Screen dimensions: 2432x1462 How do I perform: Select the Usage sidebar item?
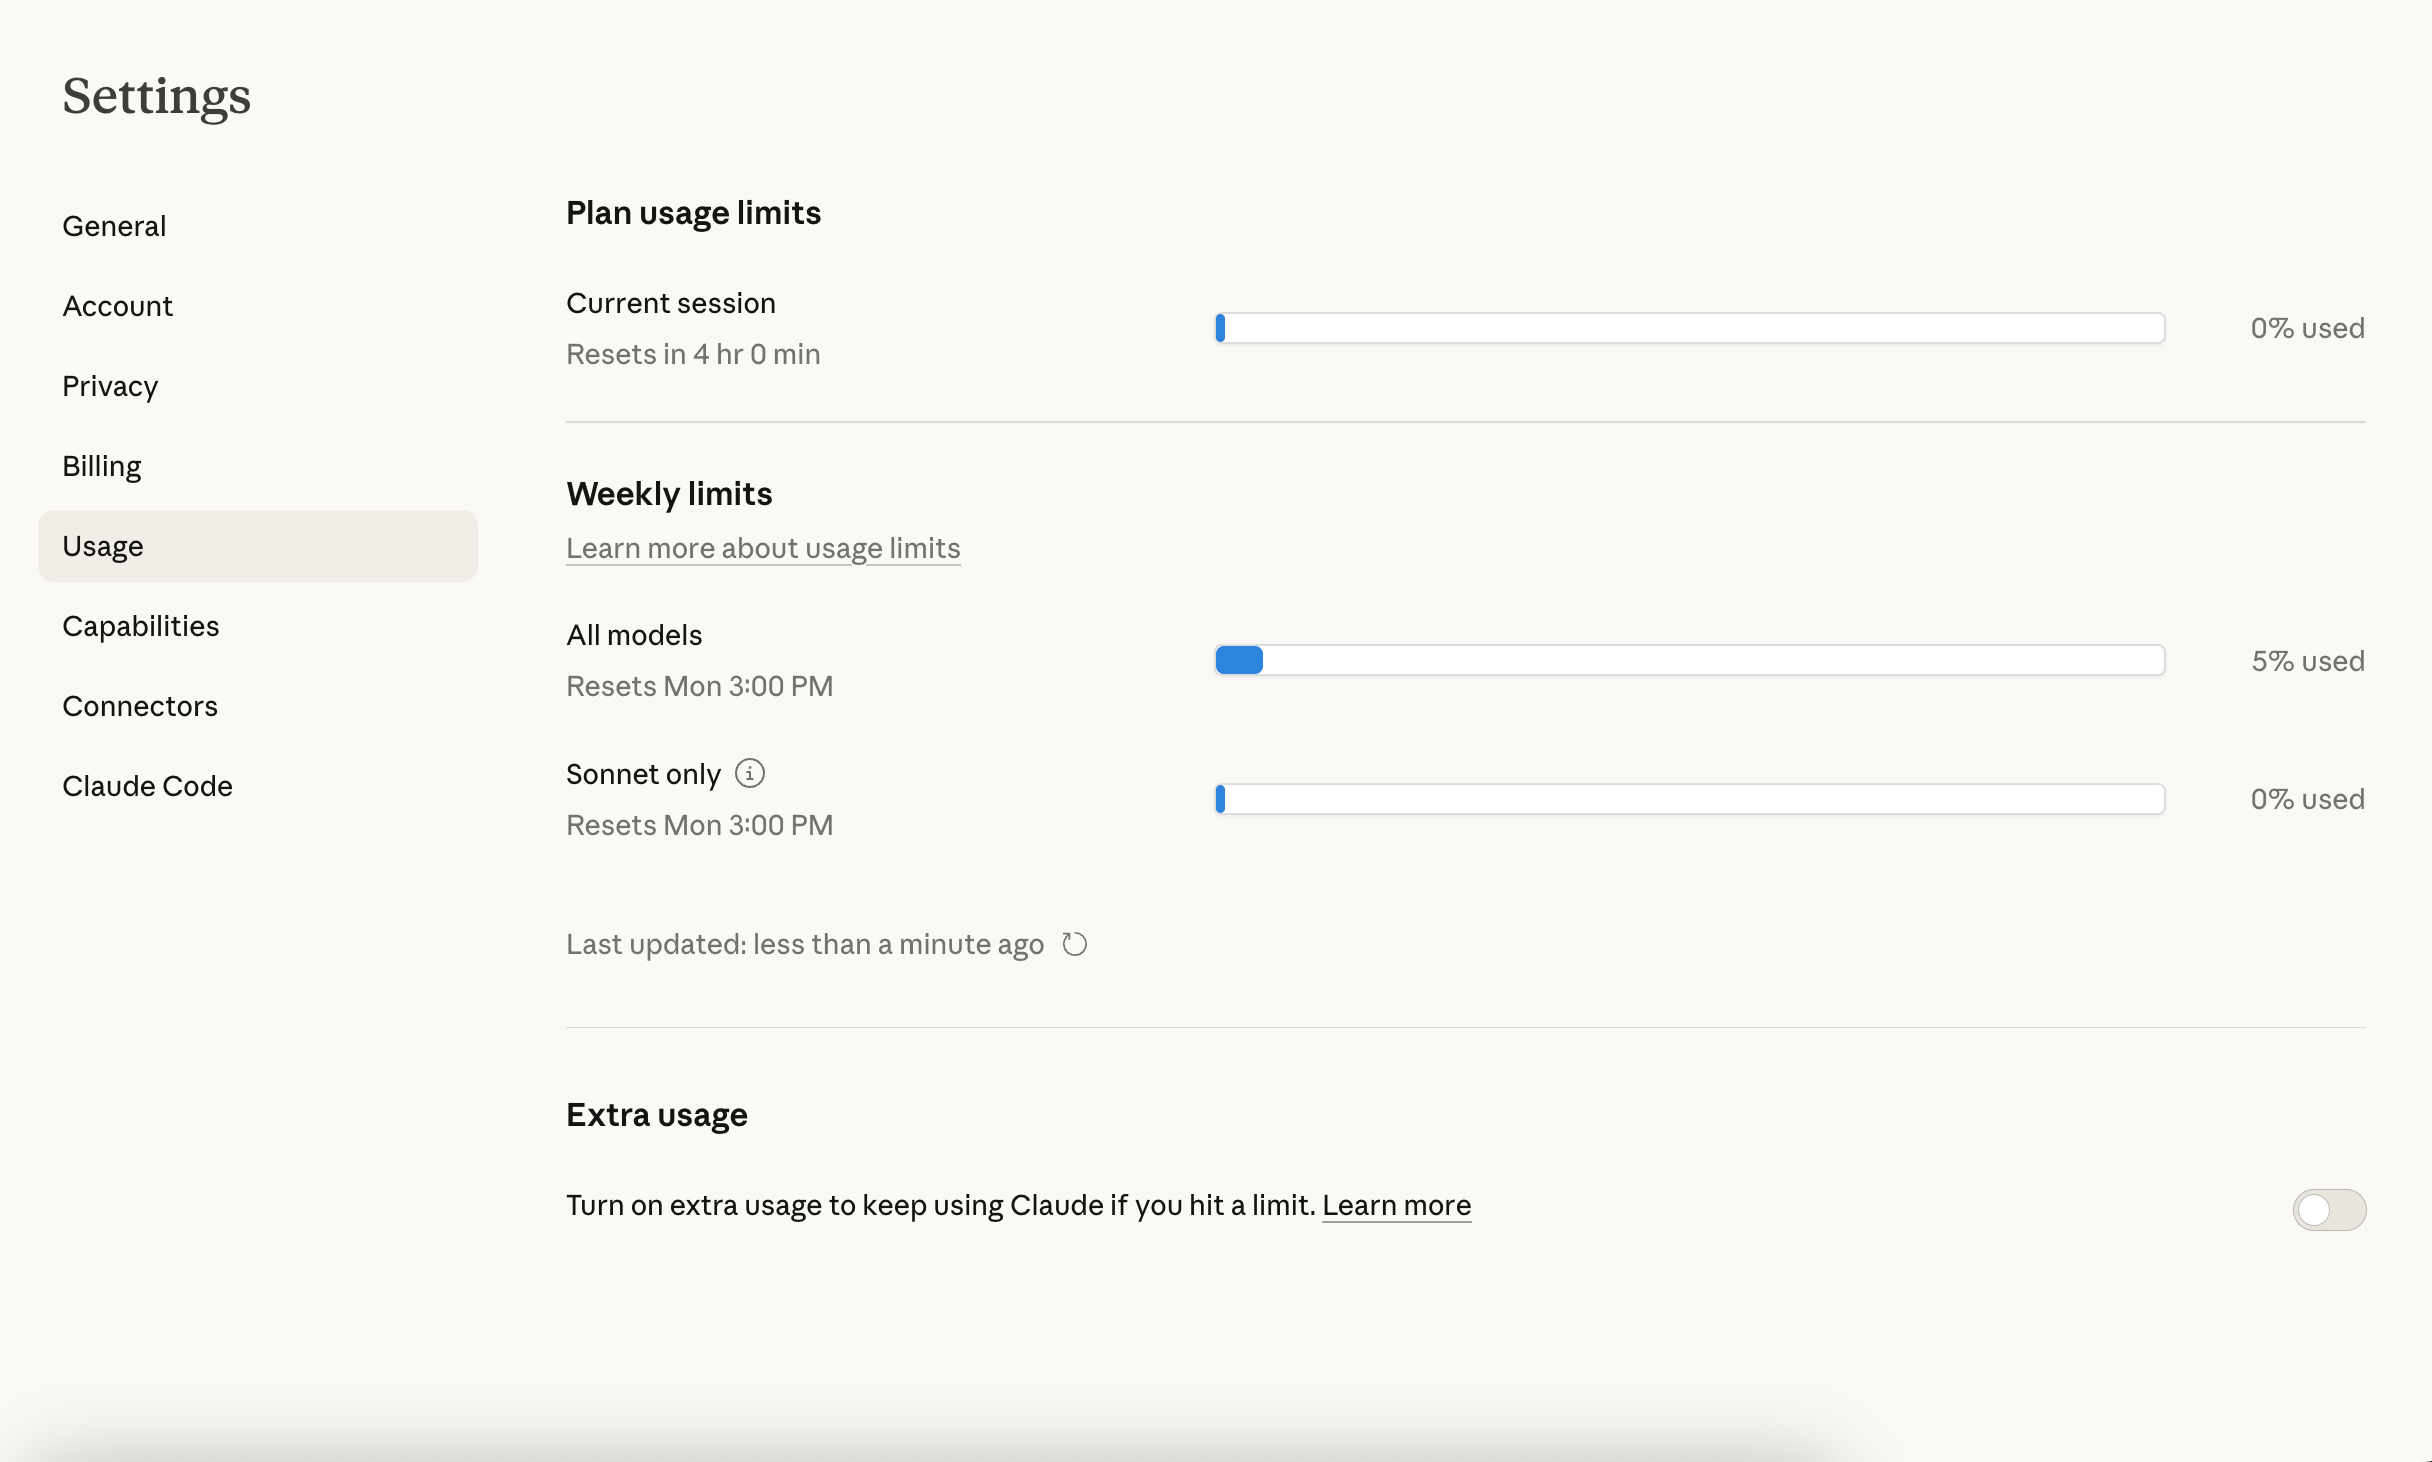click(x=258, y=546)
